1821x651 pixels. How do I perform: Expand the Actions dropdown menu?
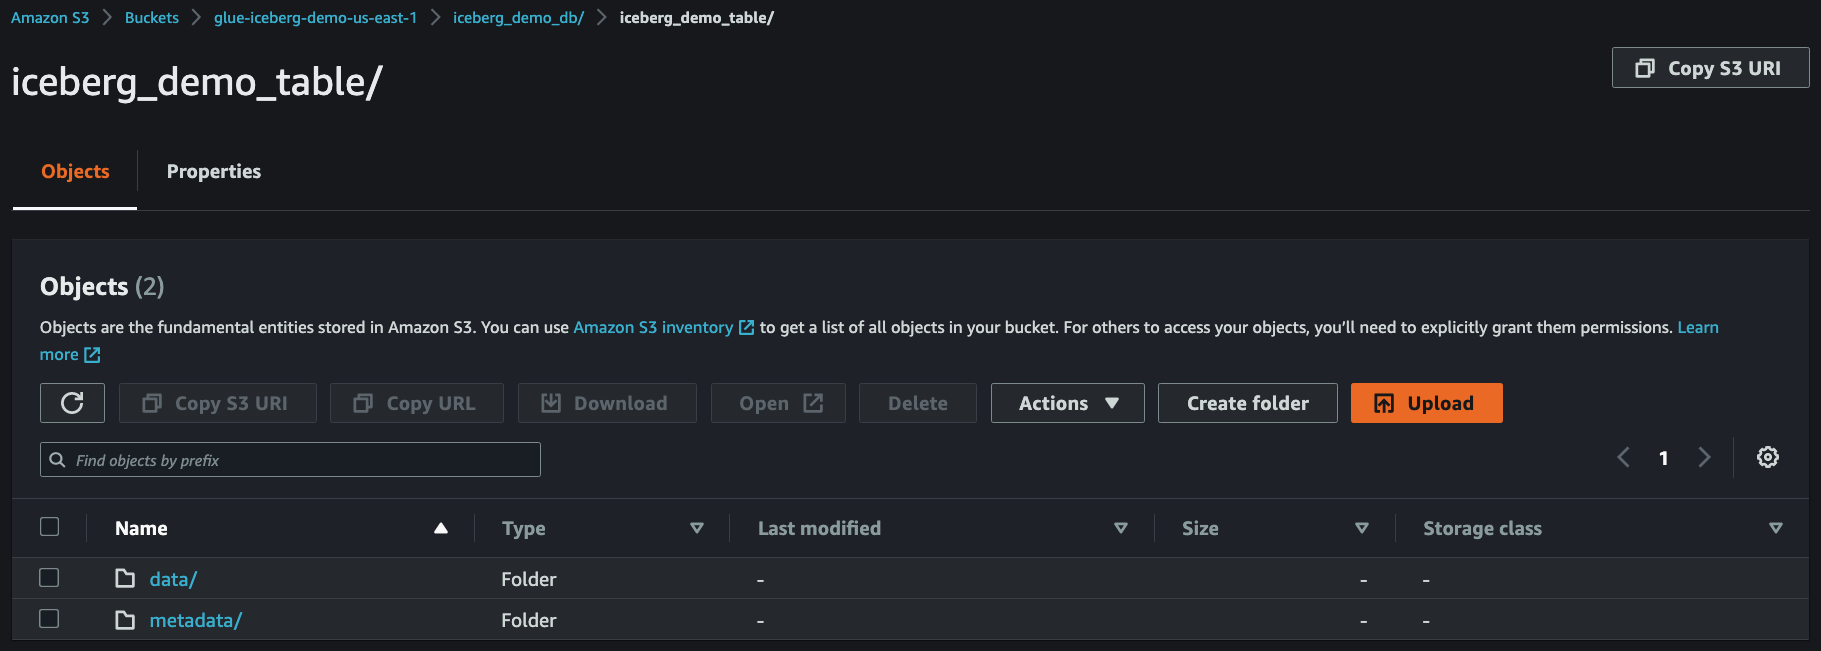[x=1067, y=403]
